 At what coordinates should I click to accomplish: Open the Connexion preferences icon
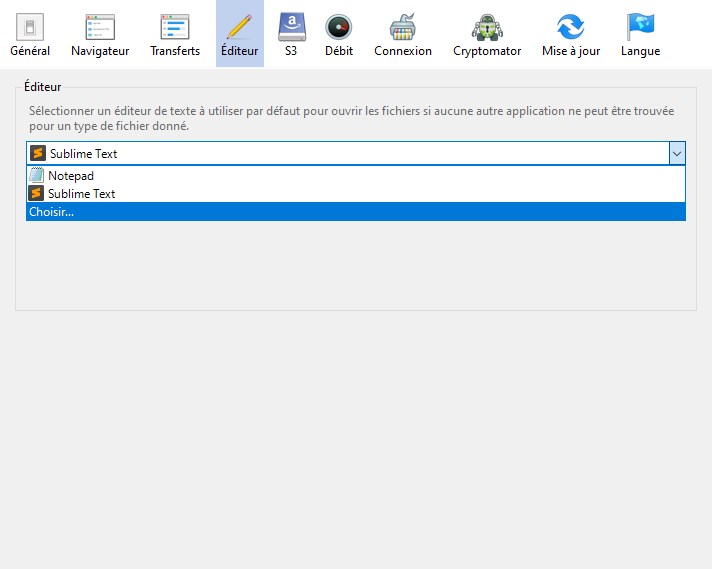403,27
